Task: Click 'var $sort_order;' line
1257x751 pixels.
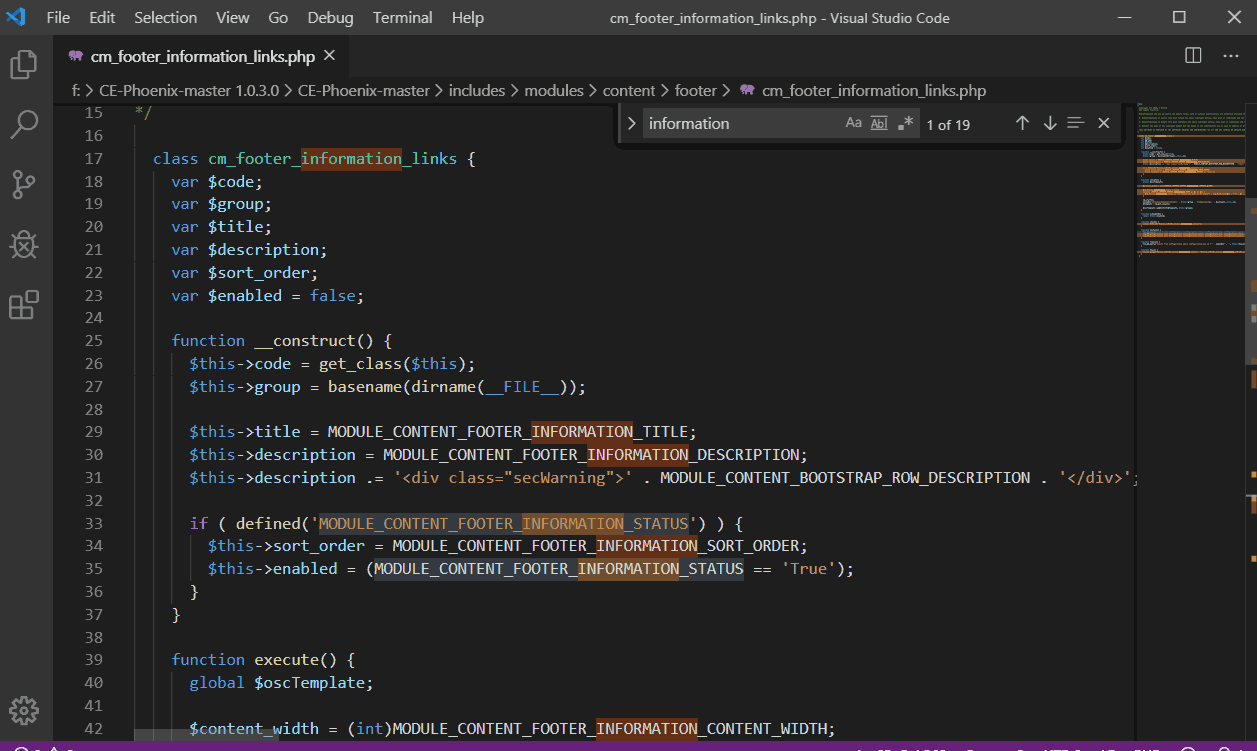Action: [x=244, y=272]
